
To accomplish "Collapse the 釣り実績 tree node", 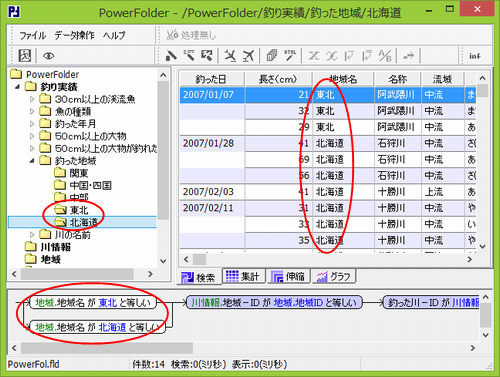I will 17,87.
